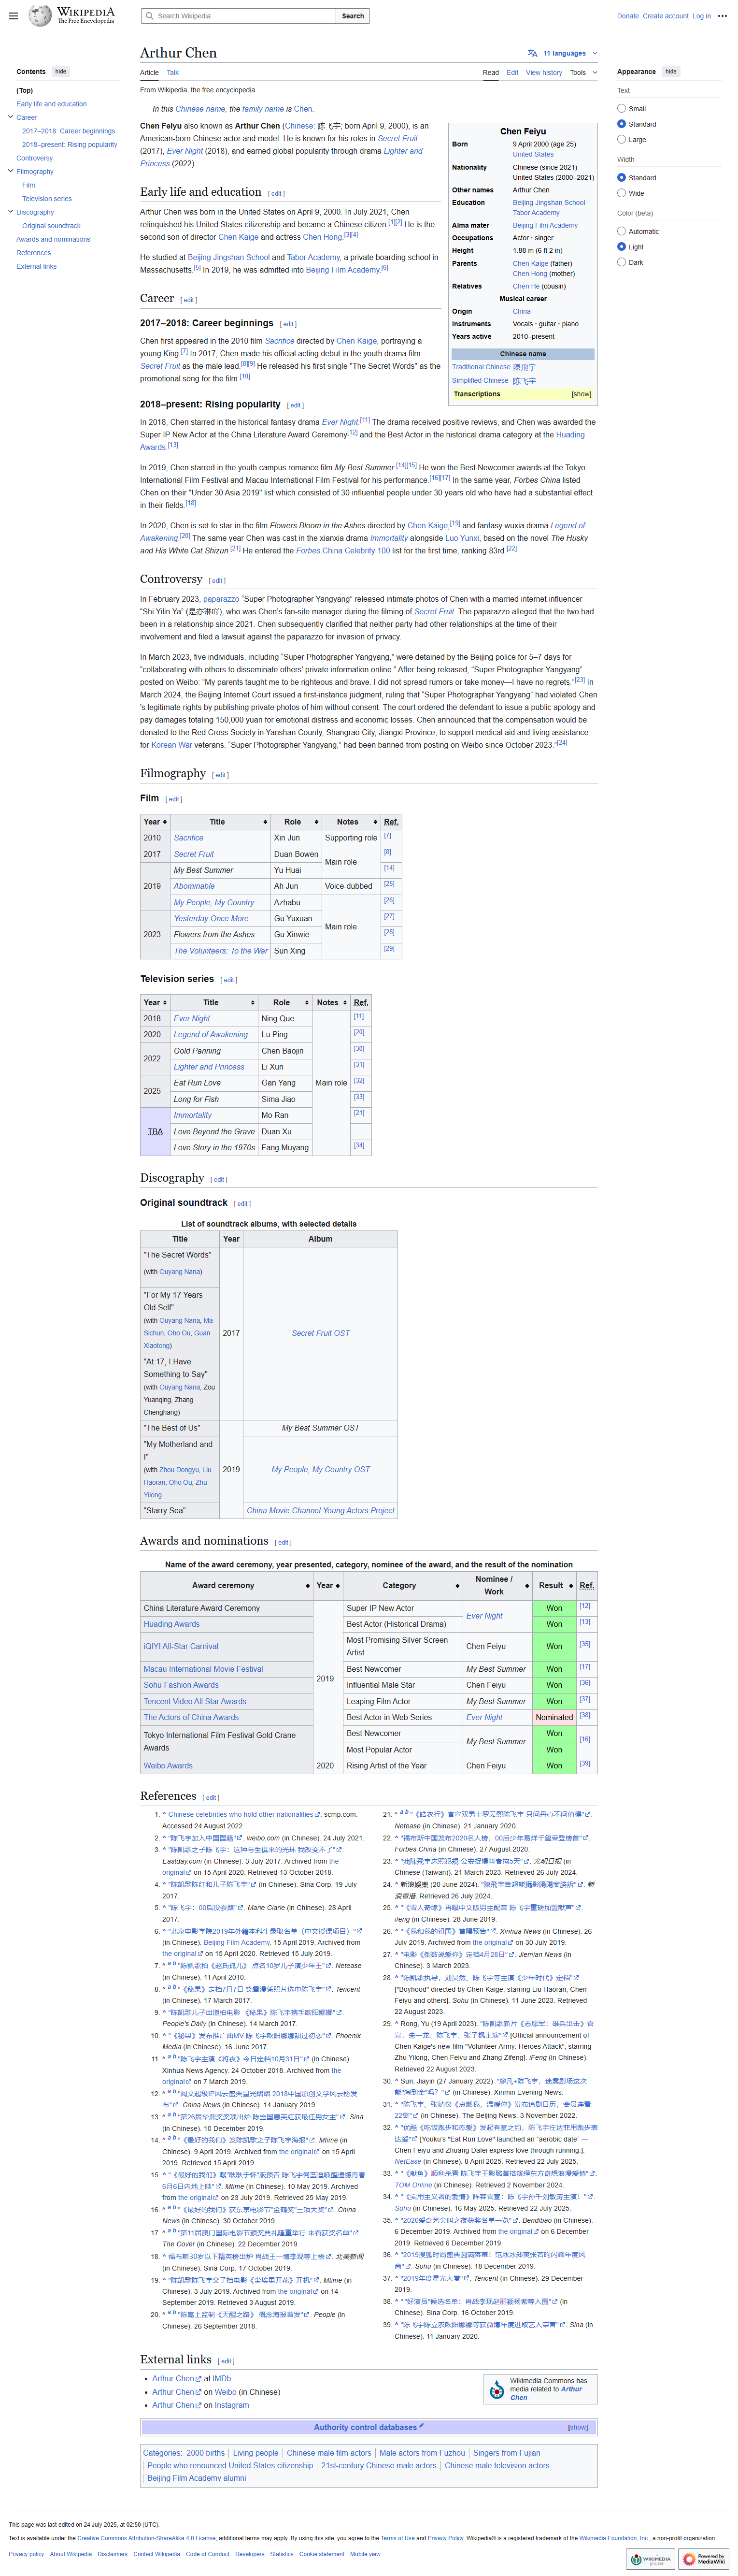
Task: Open the Create account link
Action: click(x=665, y=16)
